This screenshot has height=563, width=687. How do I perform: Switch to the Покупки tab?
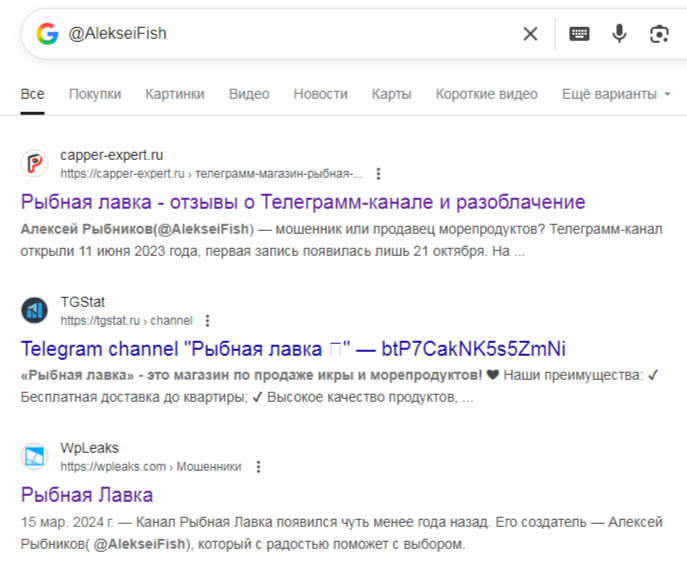95,94
